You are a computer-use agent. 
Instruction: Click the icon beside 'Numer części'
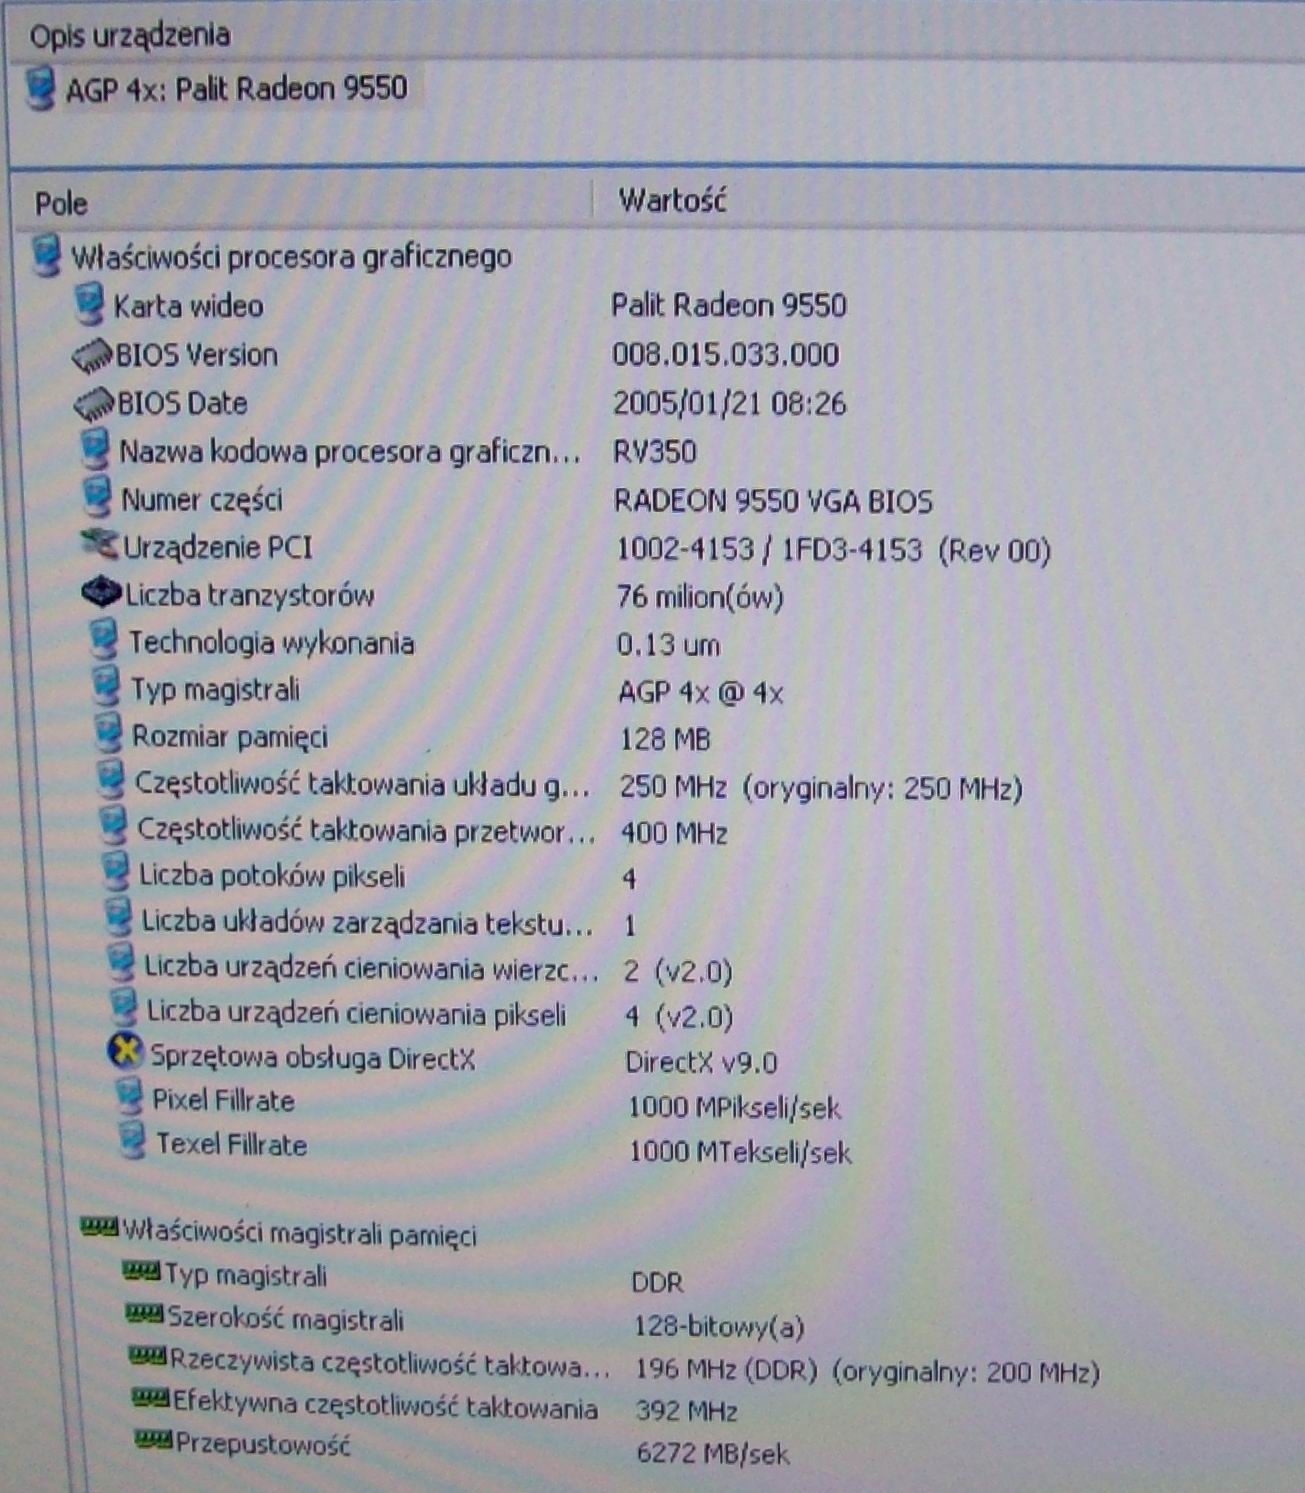pyautogui.click(x=98, y=497)
